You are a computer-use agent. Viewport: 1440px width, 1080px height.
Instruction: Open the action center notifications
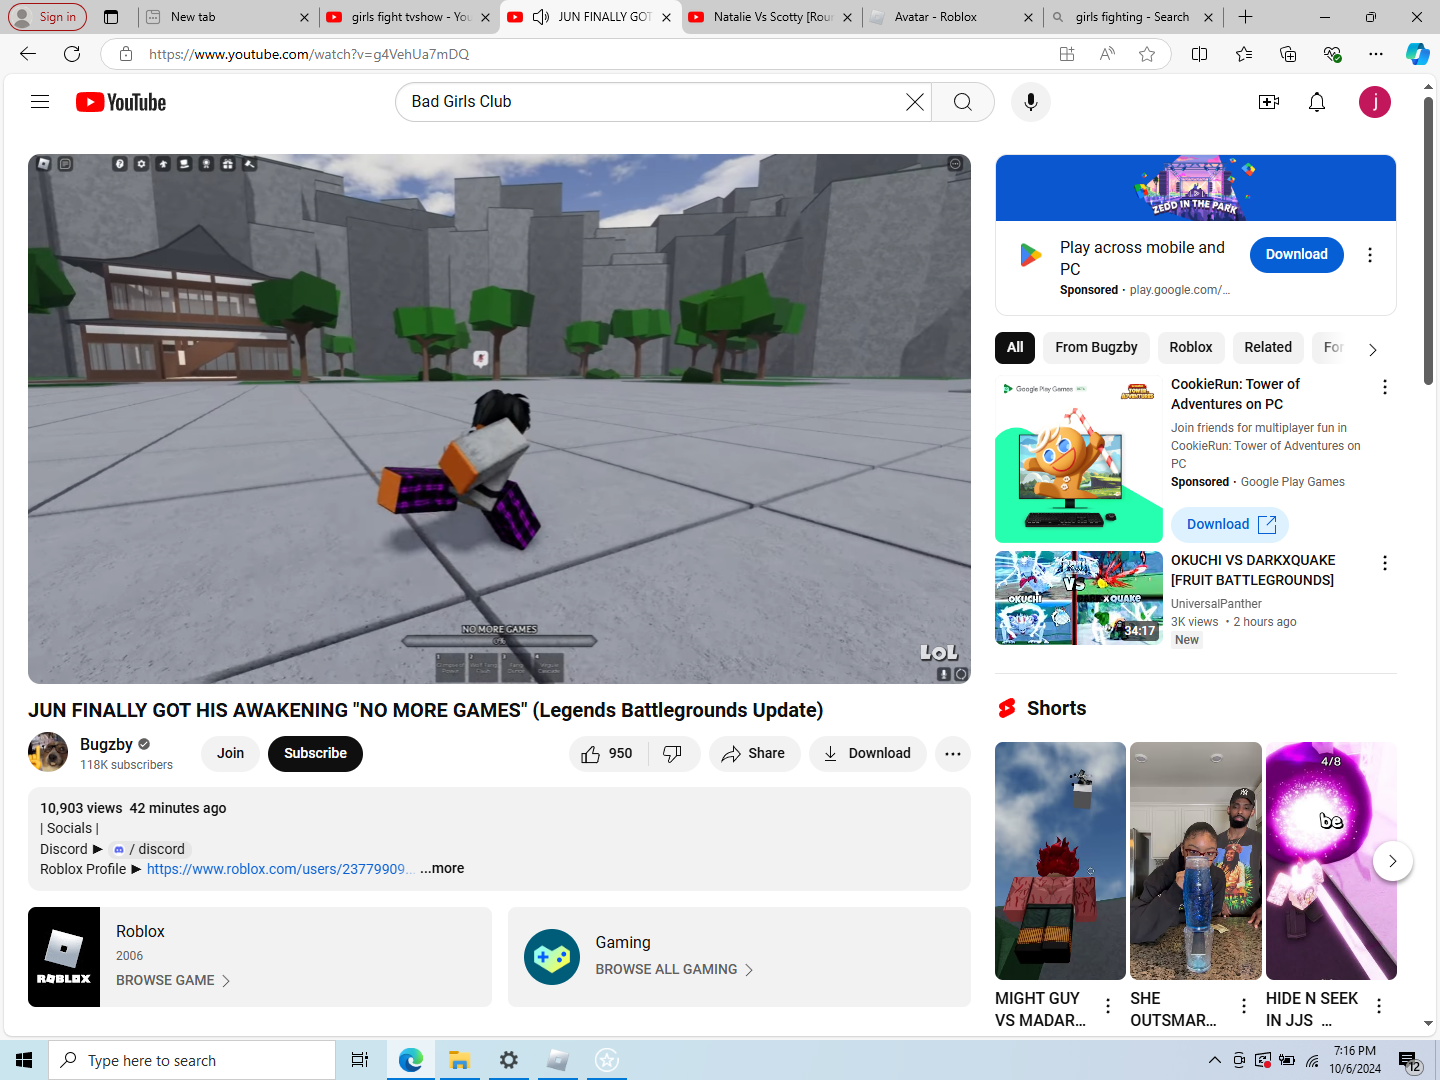(1410, 1061)
